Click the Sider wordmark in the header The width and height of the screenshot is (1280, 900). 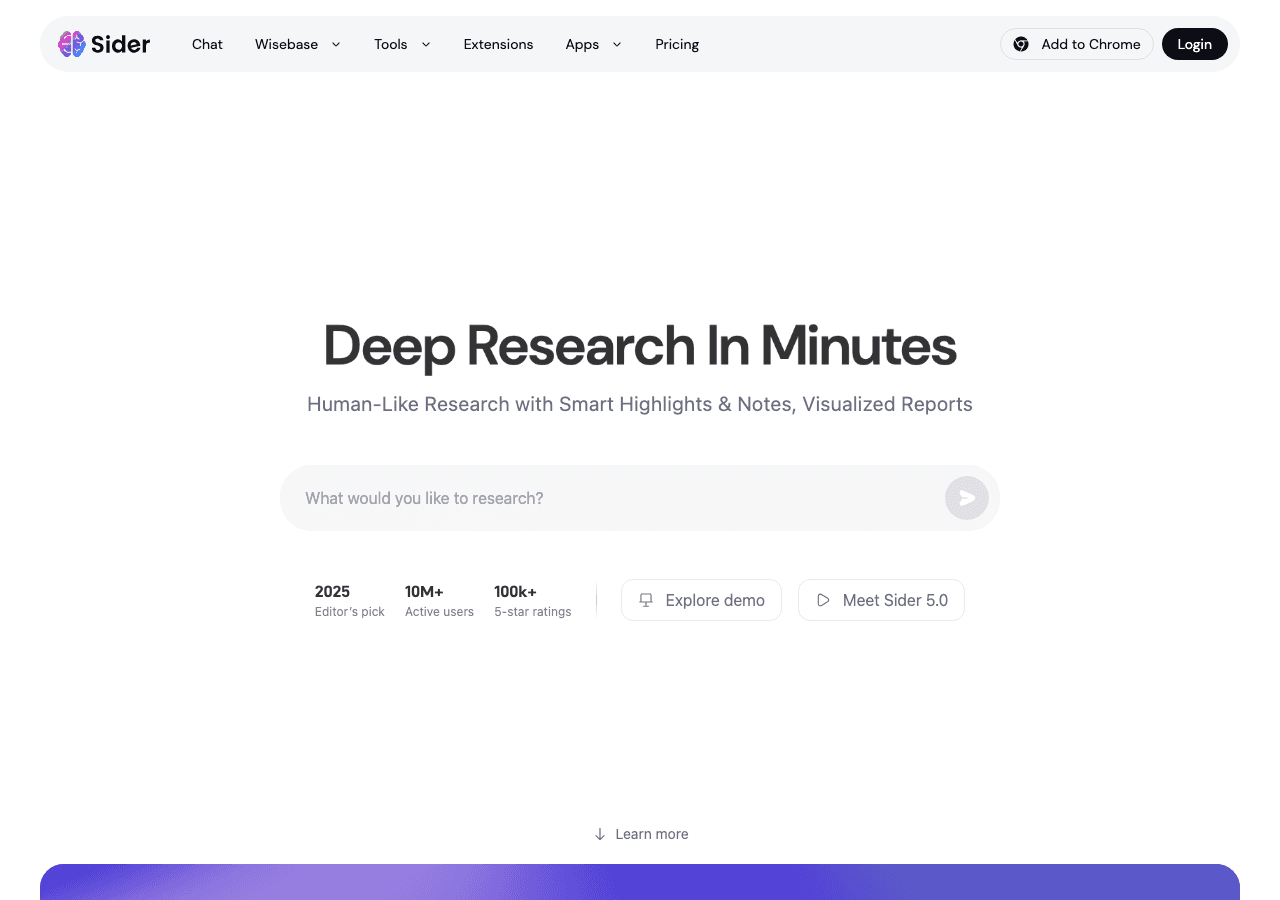[120, 44]
